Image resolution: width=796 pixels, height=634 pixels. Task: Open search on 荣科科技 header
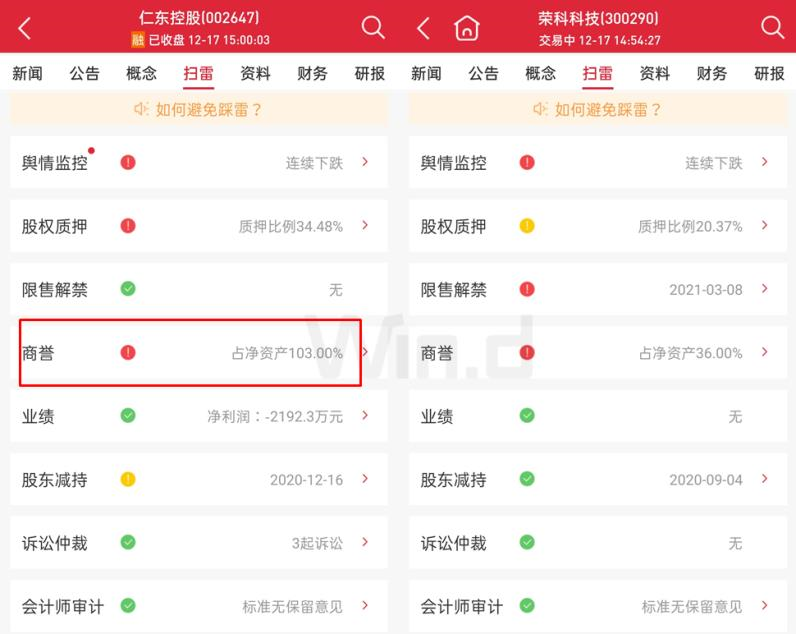pyautogui.click(x=772, y=27)
